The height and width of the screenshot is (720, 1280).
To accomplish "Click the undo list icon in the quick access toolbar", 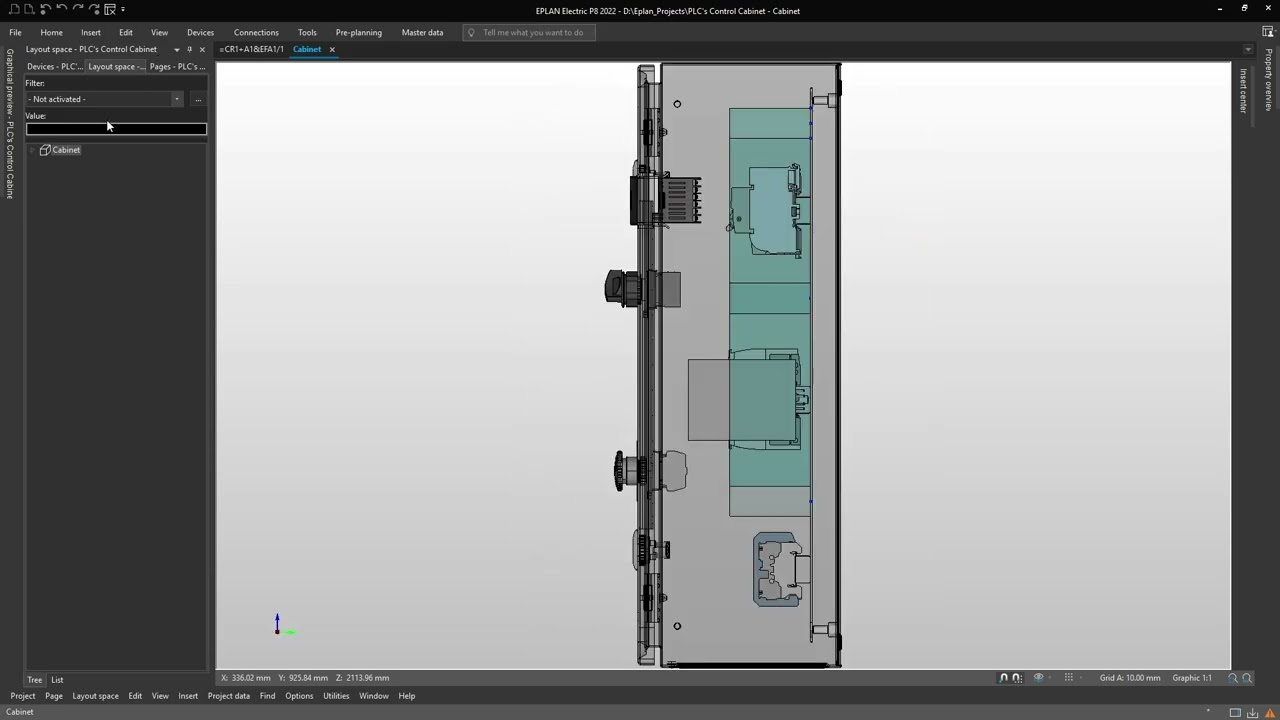I will tap(45, 9).
